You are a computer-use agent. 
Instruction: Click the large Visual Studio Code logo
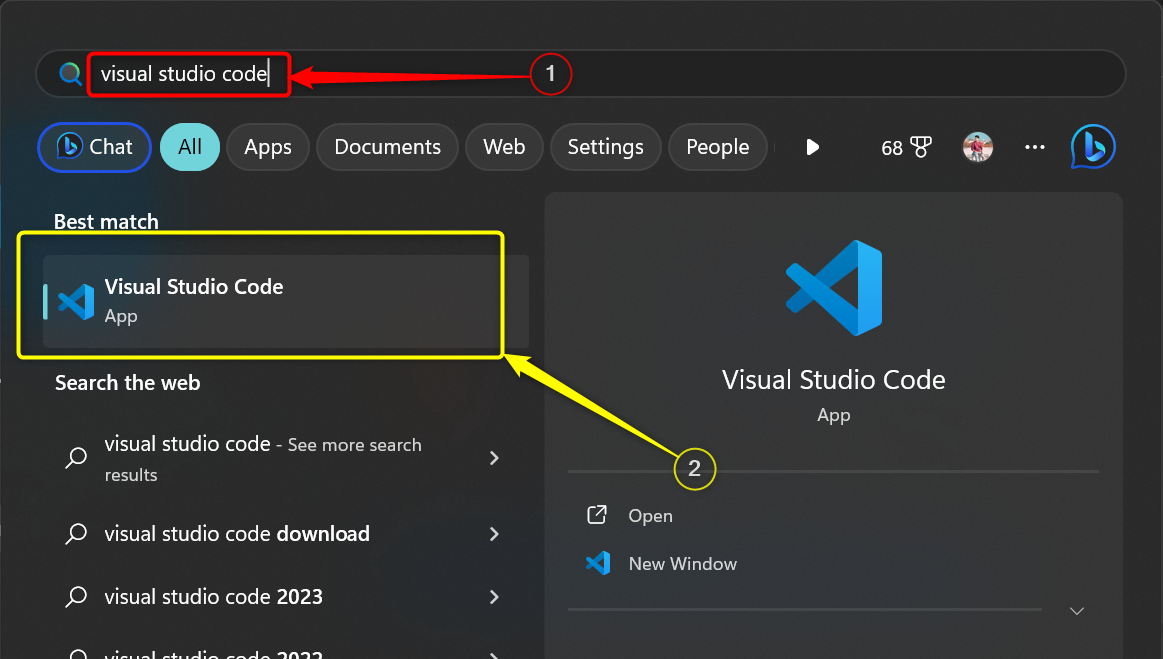[833, 287]
